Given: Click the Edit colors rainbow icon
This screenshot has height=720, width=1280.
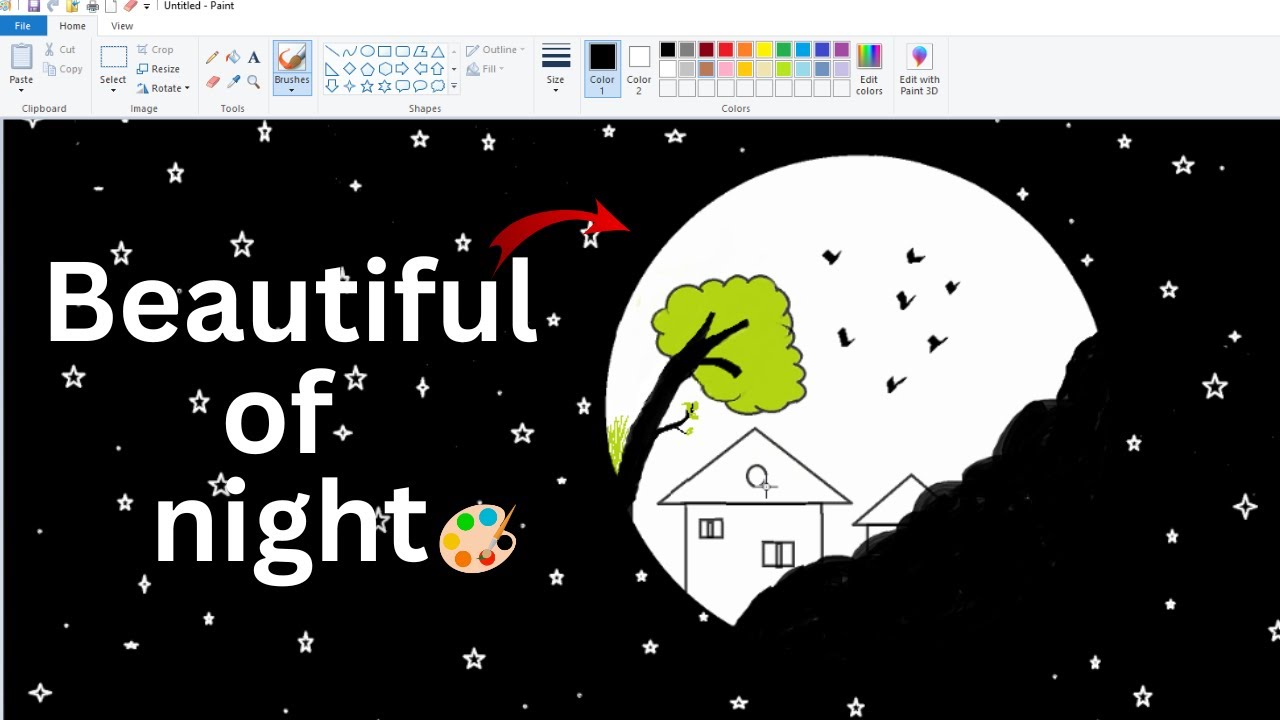Looking at the screenshot, I should coord(869,56).
